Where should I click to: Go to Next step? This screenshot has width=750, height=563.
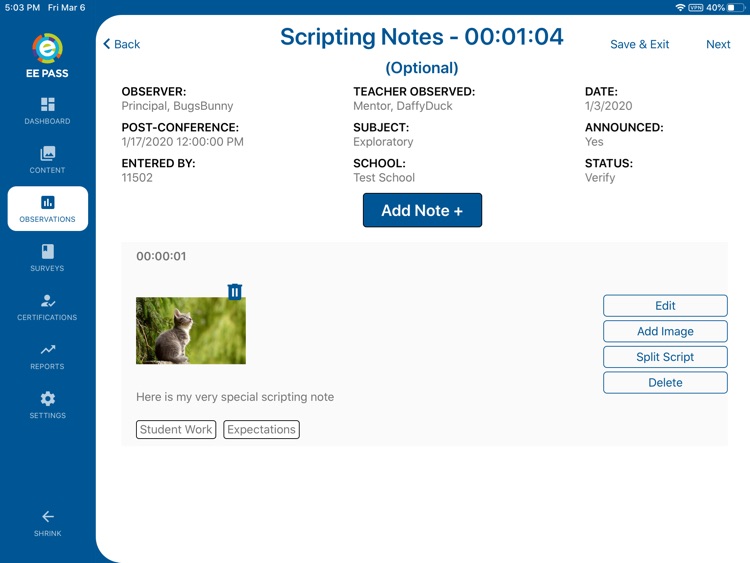click(718, 44)
